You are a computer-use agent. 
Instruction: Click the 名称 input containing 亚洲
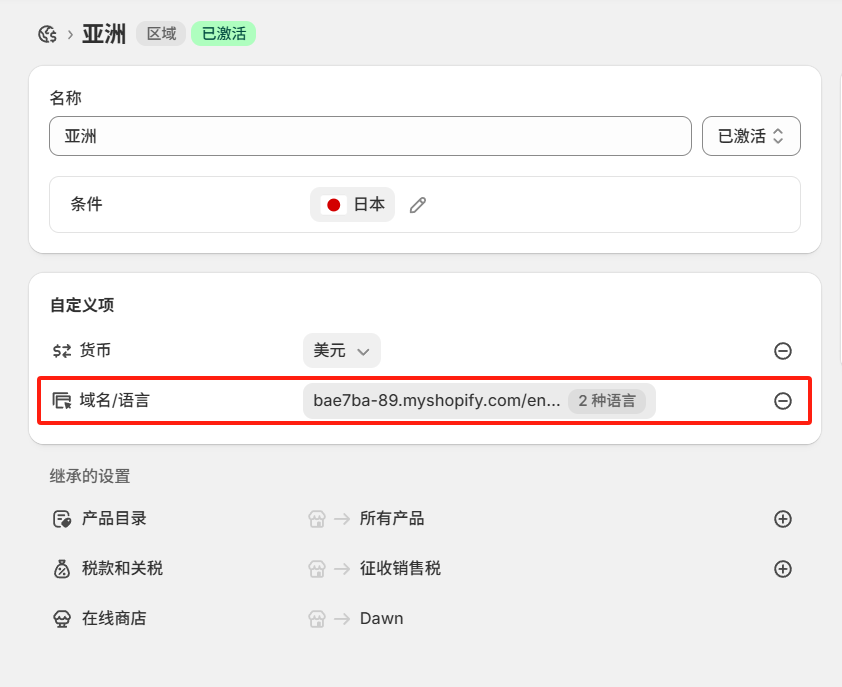(370, 136)
